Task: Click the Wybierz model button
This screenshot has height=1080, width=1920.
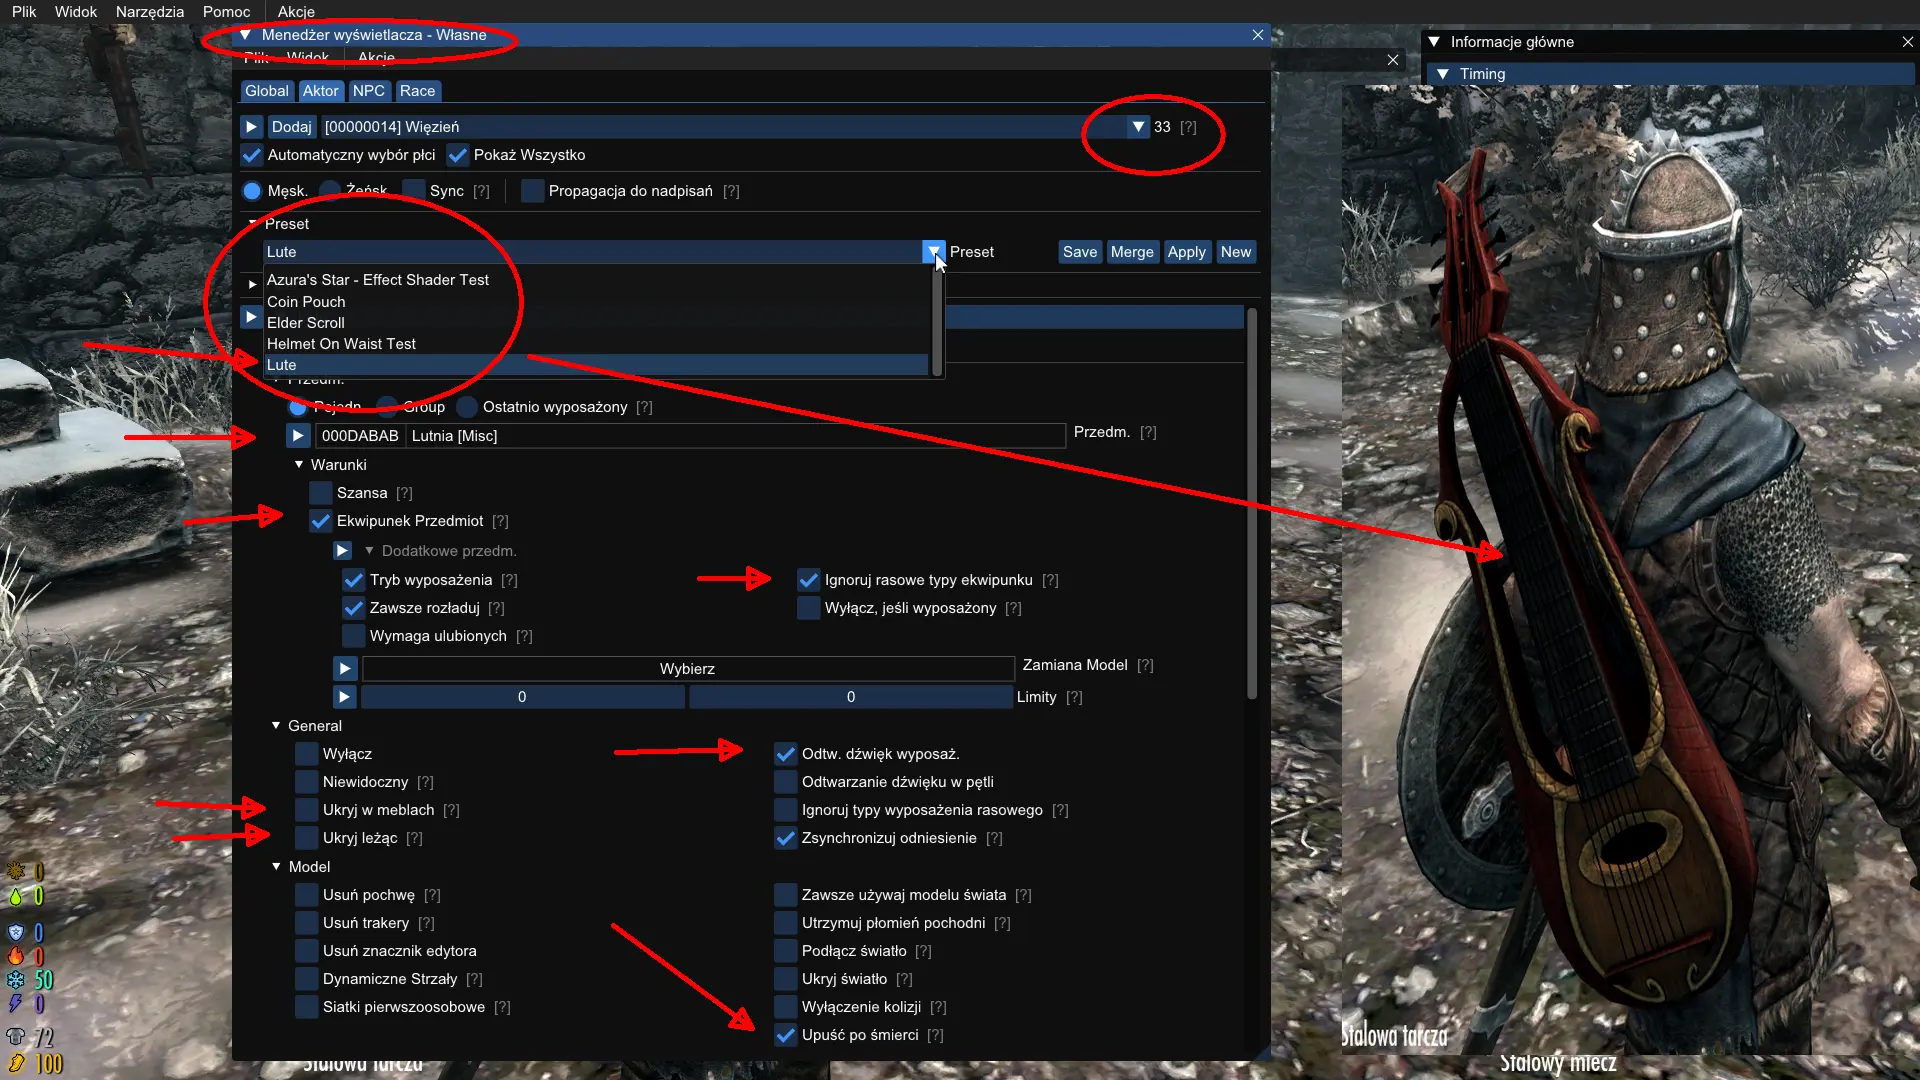Action: click(x=688, y=669)
